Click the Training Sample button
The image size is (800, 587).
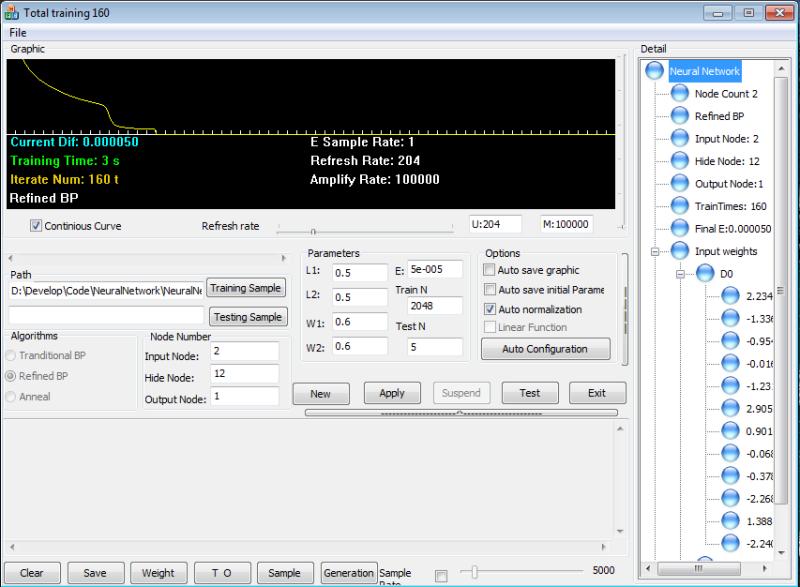coord(245,288)
